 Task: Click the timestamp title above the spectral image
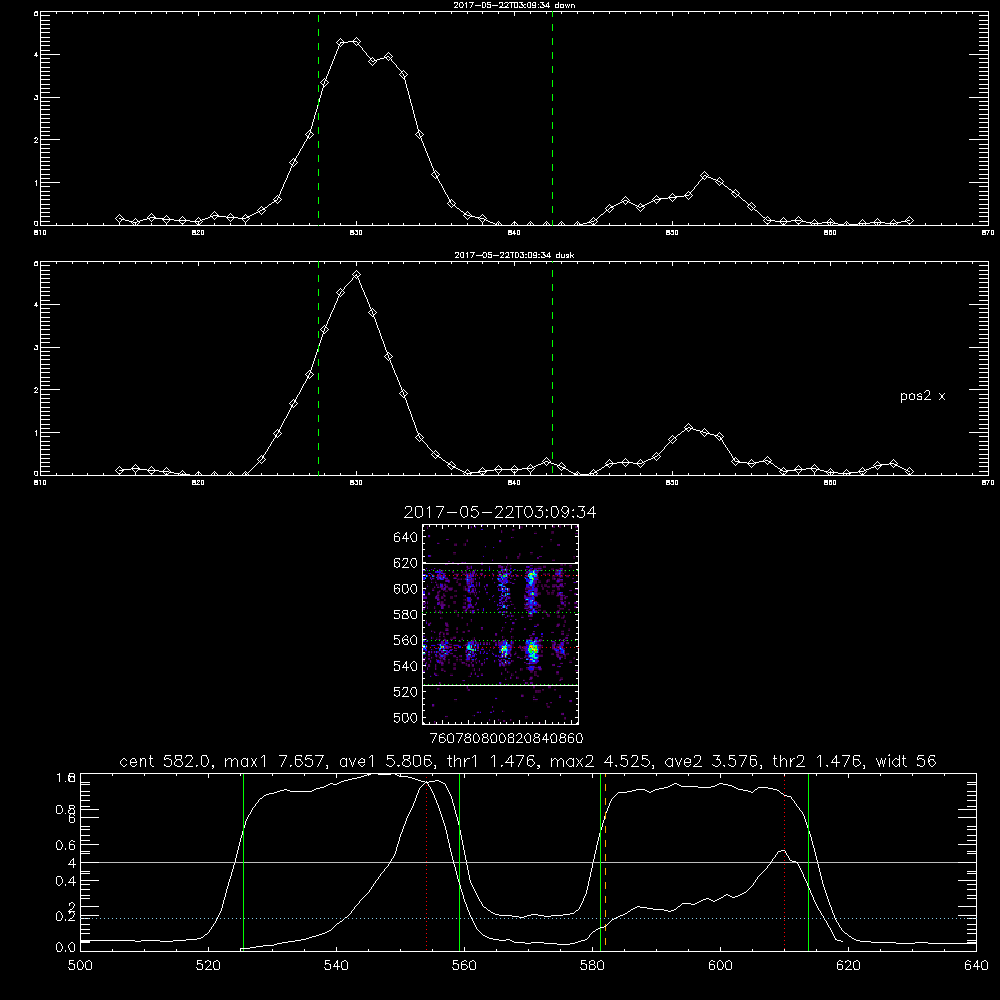[x=500, y=512]
